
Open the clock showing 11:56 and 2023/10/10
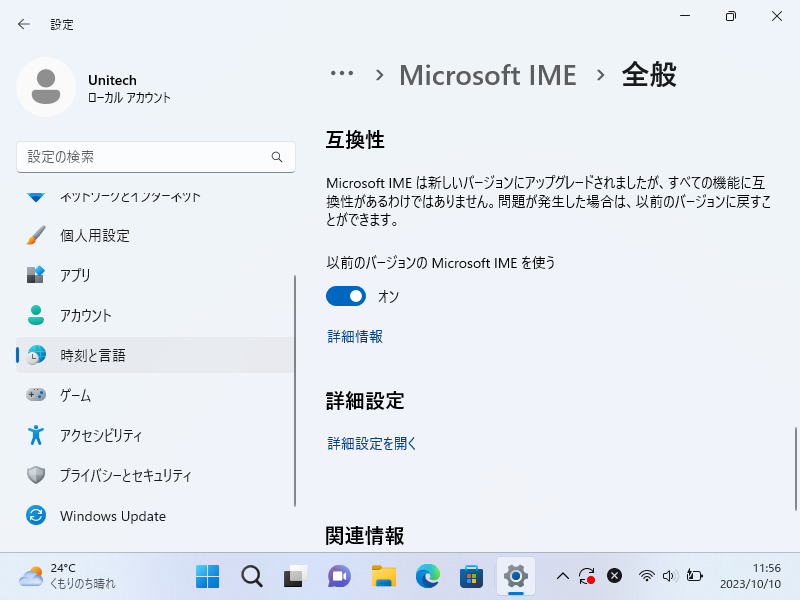point(750,576)
